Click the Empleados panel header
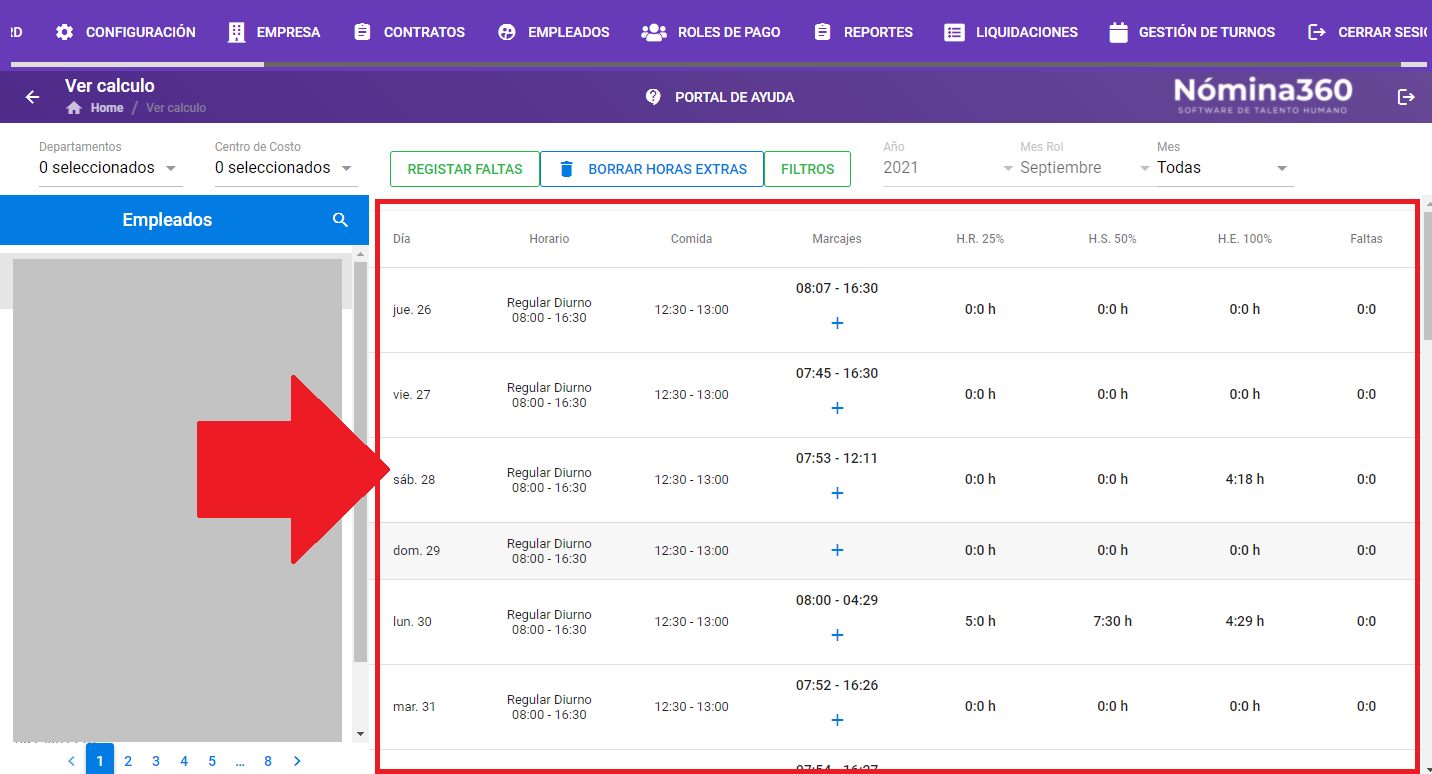This screenshot has width=1432, height=774. [x=184, y=220]
